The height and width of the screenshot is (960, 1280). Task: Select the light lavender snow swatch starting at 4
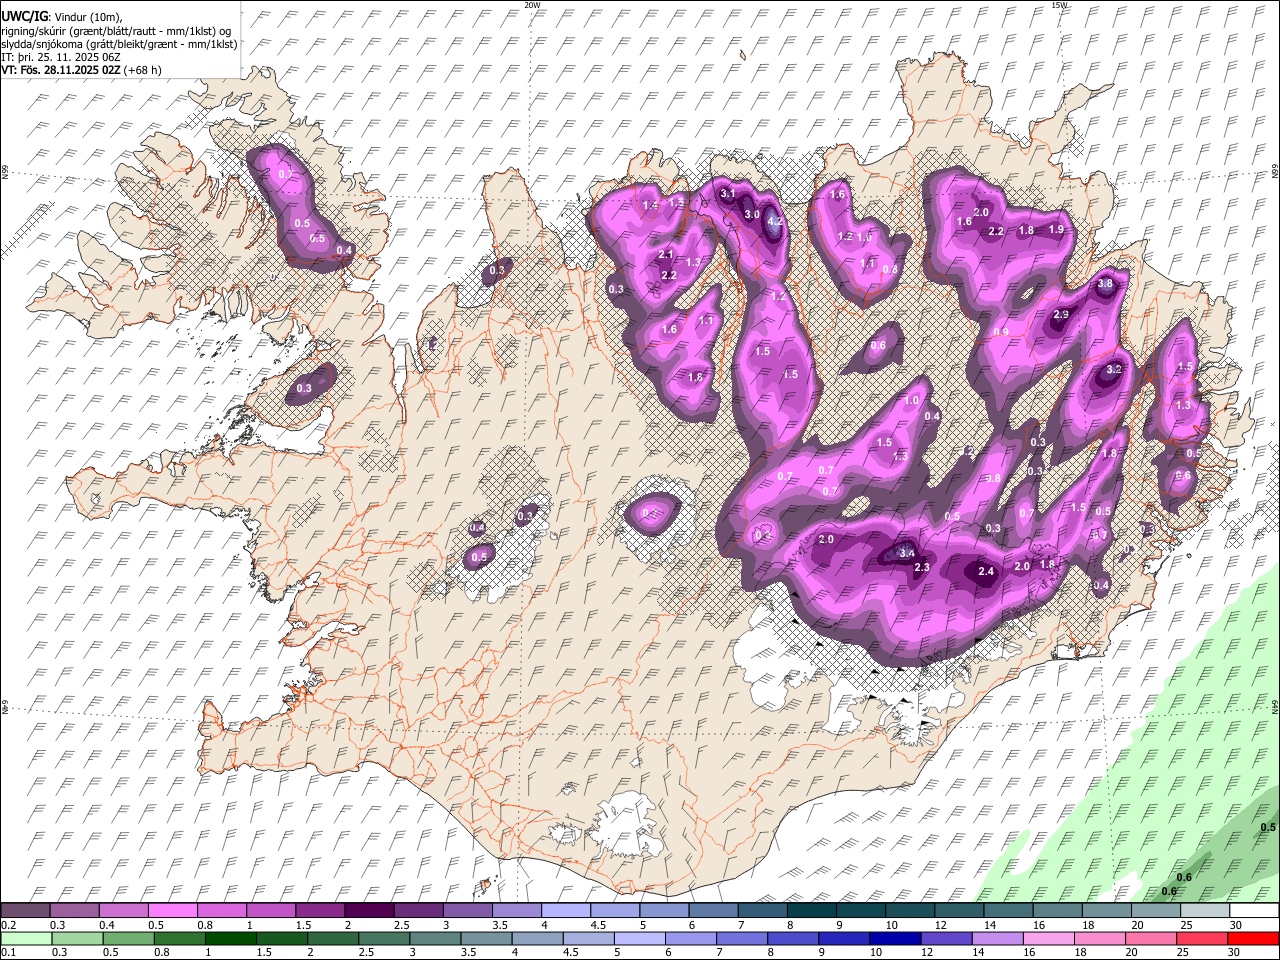(565, 911)
